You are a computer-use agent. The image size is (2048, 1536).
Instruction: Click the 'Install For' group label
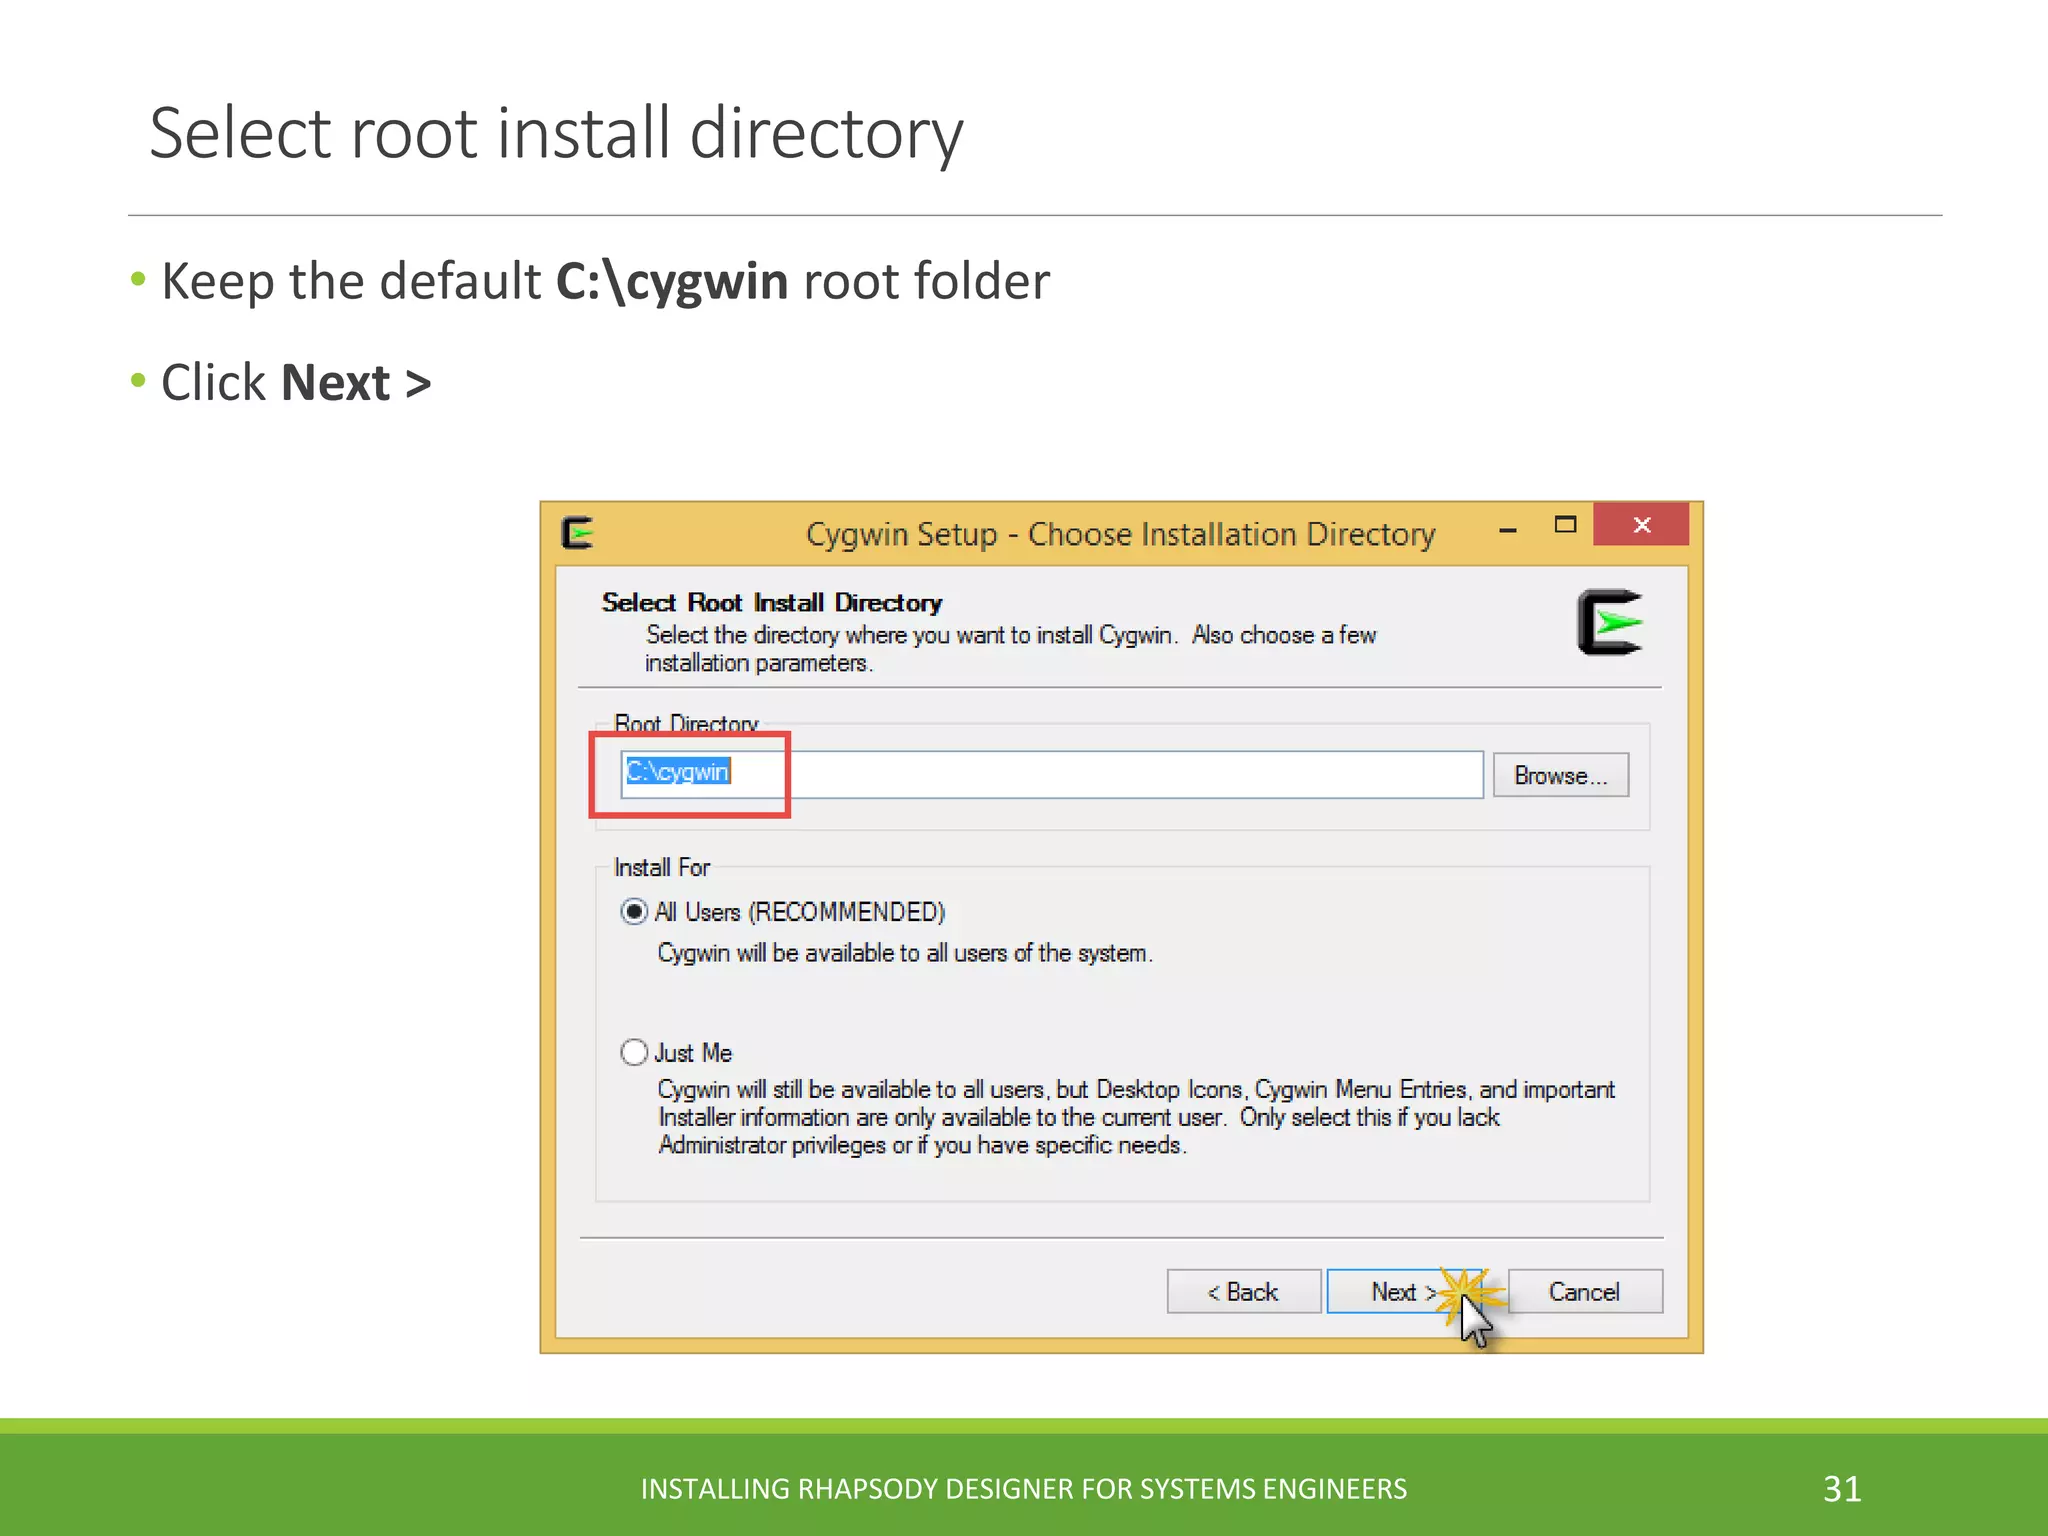[661, 867]
